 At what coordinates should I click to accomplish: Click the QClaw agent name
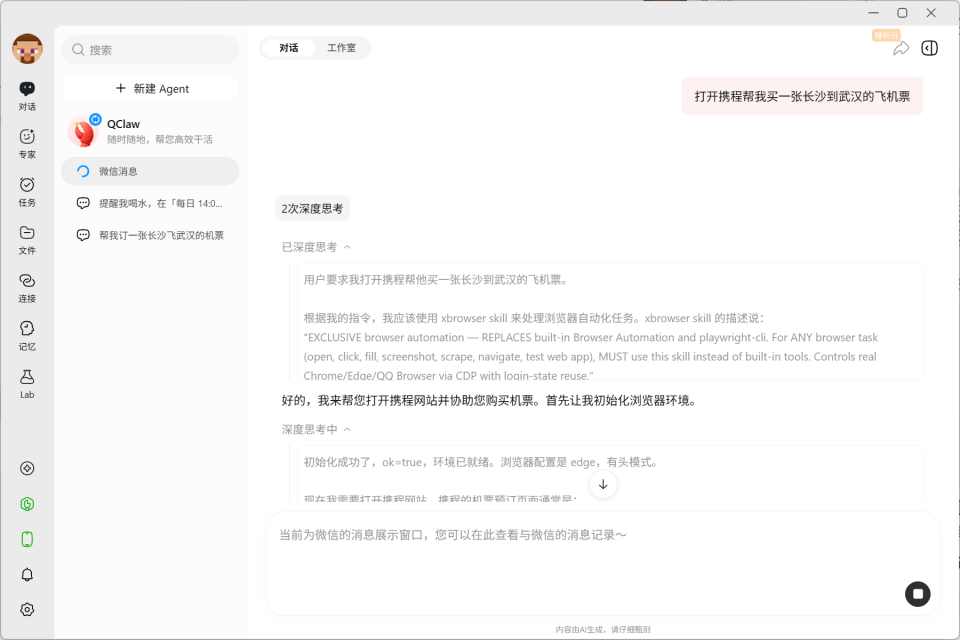point(124,124)
